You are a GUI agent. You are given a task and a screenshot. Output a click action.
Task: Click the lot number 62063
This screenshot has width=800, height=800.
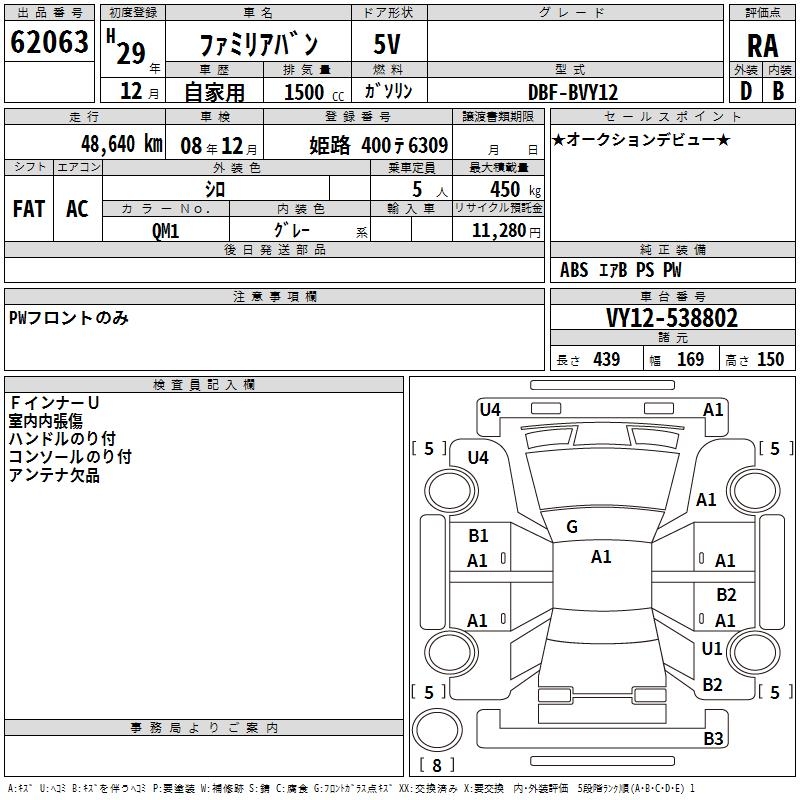coord(48,42)
